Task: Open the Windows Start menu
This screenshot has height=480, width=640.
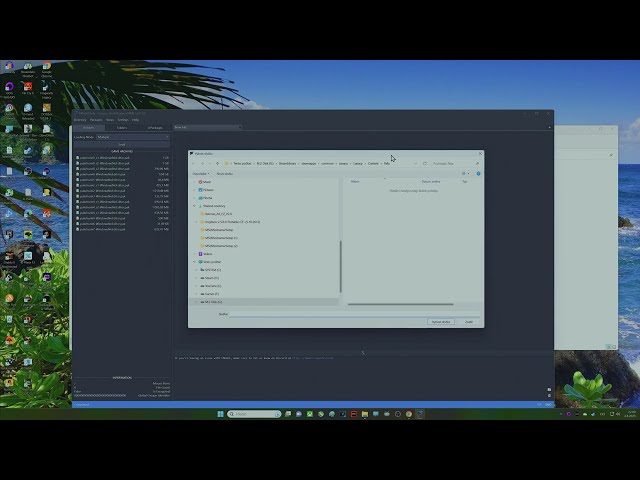Action: (x=220, y=414)
